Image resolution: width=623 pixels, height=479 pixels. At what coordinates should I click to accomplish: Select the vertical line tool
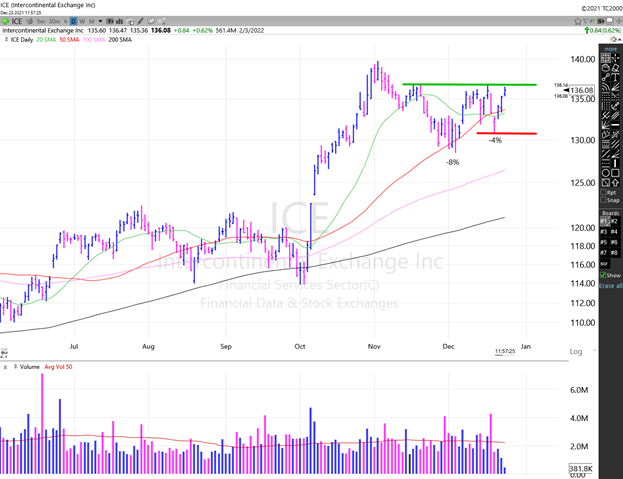[615, 163]
